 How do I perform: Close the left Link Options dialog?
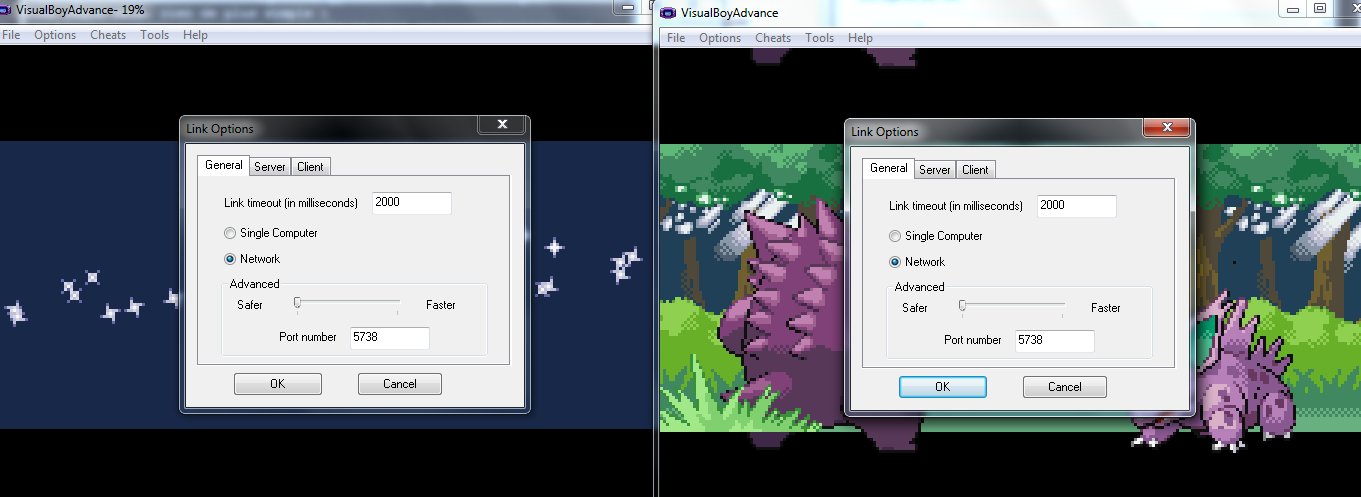point(501,125)
